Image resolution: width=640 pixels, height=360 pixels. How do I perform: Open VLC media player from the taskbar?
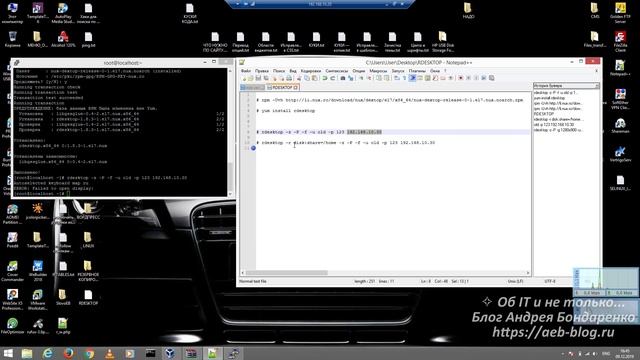point(109,353)
